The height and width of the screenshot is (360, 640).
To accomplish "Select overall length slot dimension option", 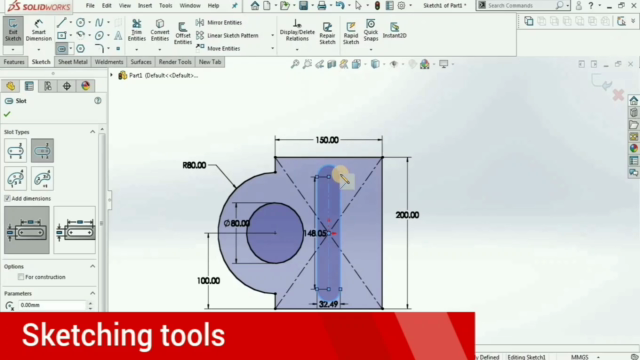I will (75, 230).
